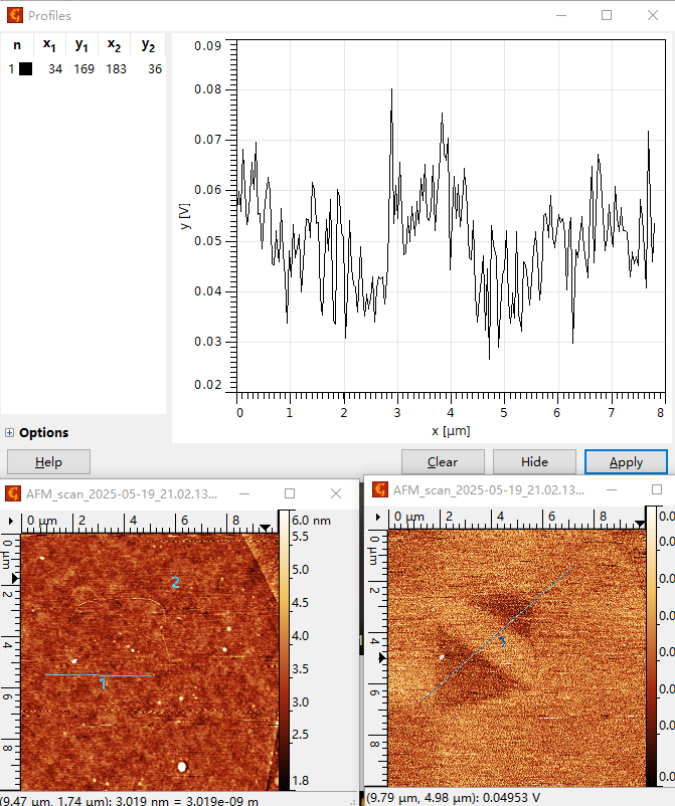This screenshot has width=675, height=806.
Task: Click the black color swatch of profile 1
Action: 26,68
